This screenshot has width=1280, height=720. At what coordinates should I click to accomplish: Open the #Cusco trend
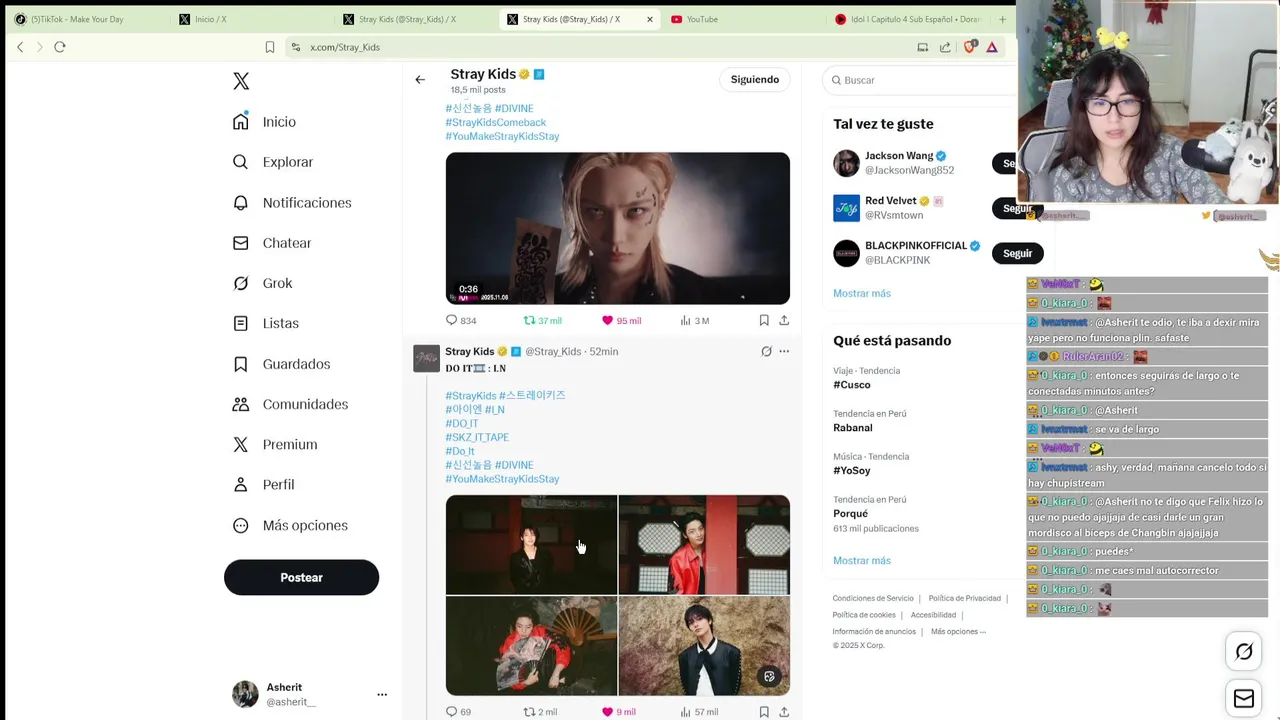point(852,384)
